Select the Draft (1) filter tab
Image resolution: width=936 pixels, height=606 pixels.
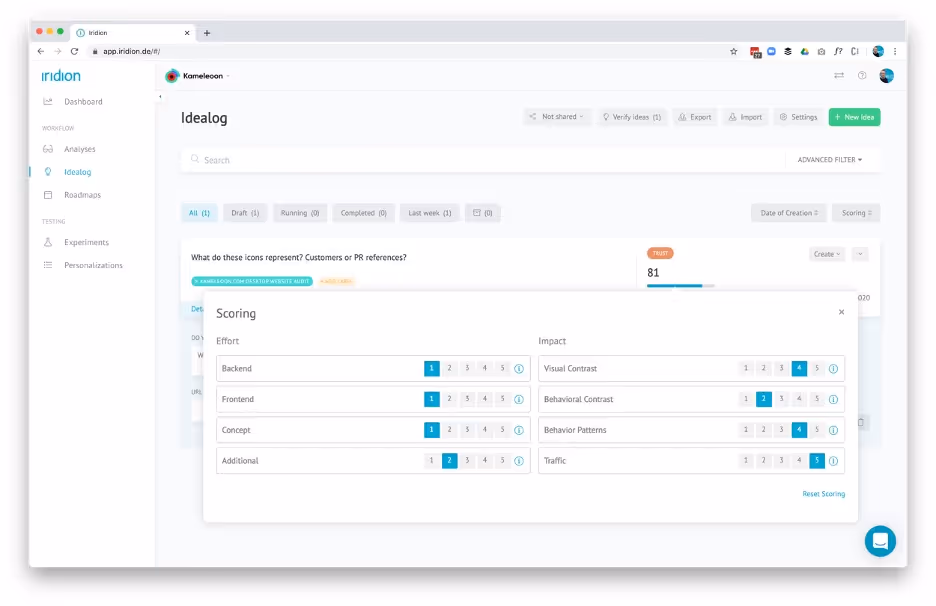coord(245,213)
